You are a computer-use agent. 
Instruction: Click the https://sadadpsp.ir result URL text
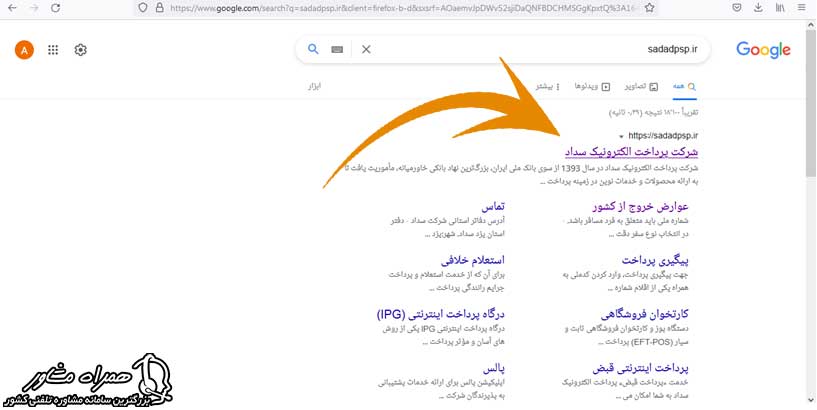663,135
